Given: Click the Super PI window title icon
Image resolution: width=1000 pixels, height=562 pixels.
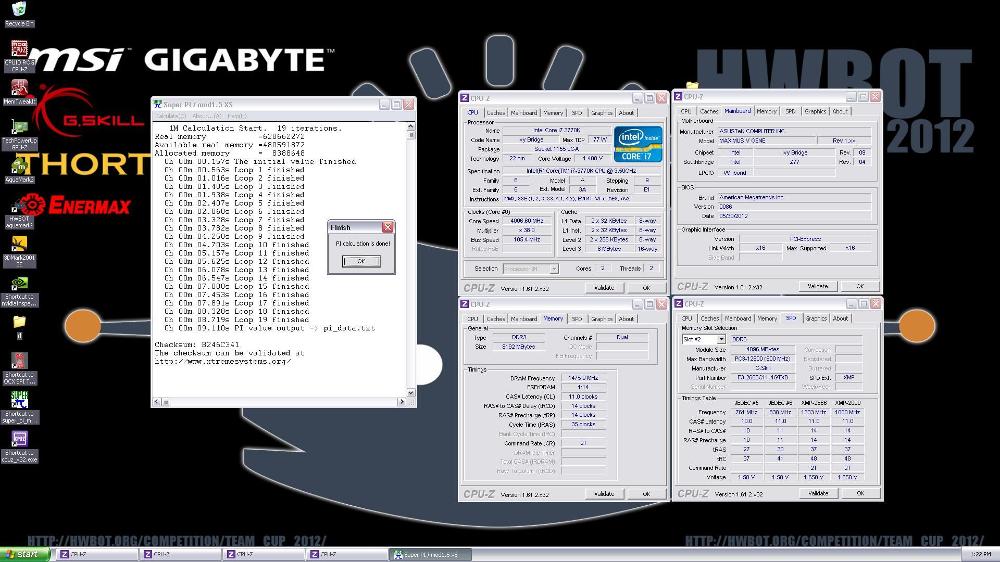Looking at the screenshot, I should (158, 104).
